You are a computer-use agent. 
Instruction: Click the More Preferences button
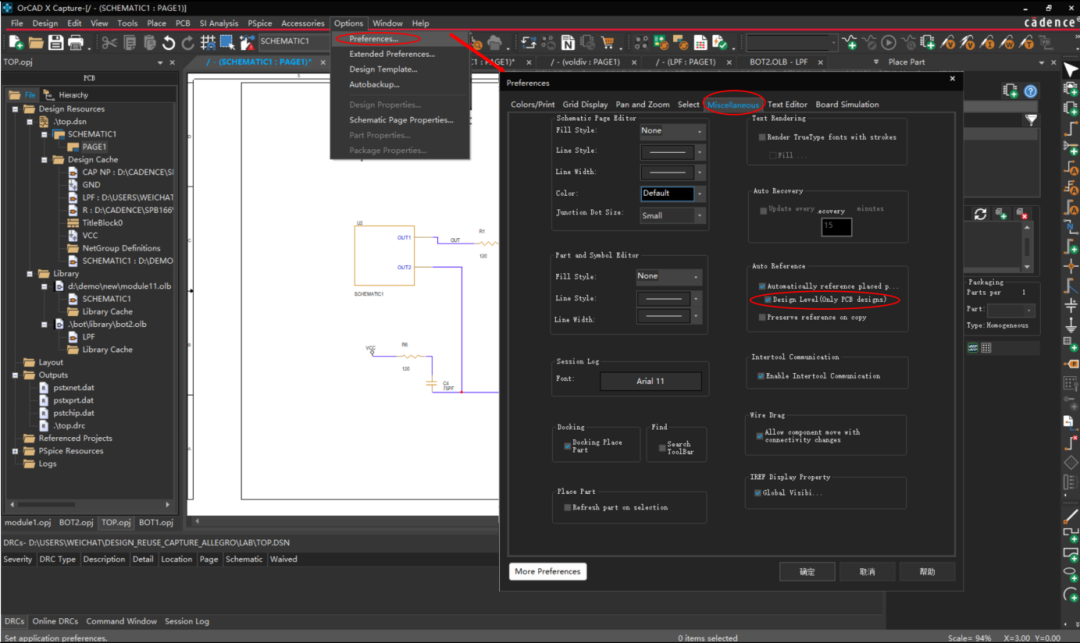[547, 571]
